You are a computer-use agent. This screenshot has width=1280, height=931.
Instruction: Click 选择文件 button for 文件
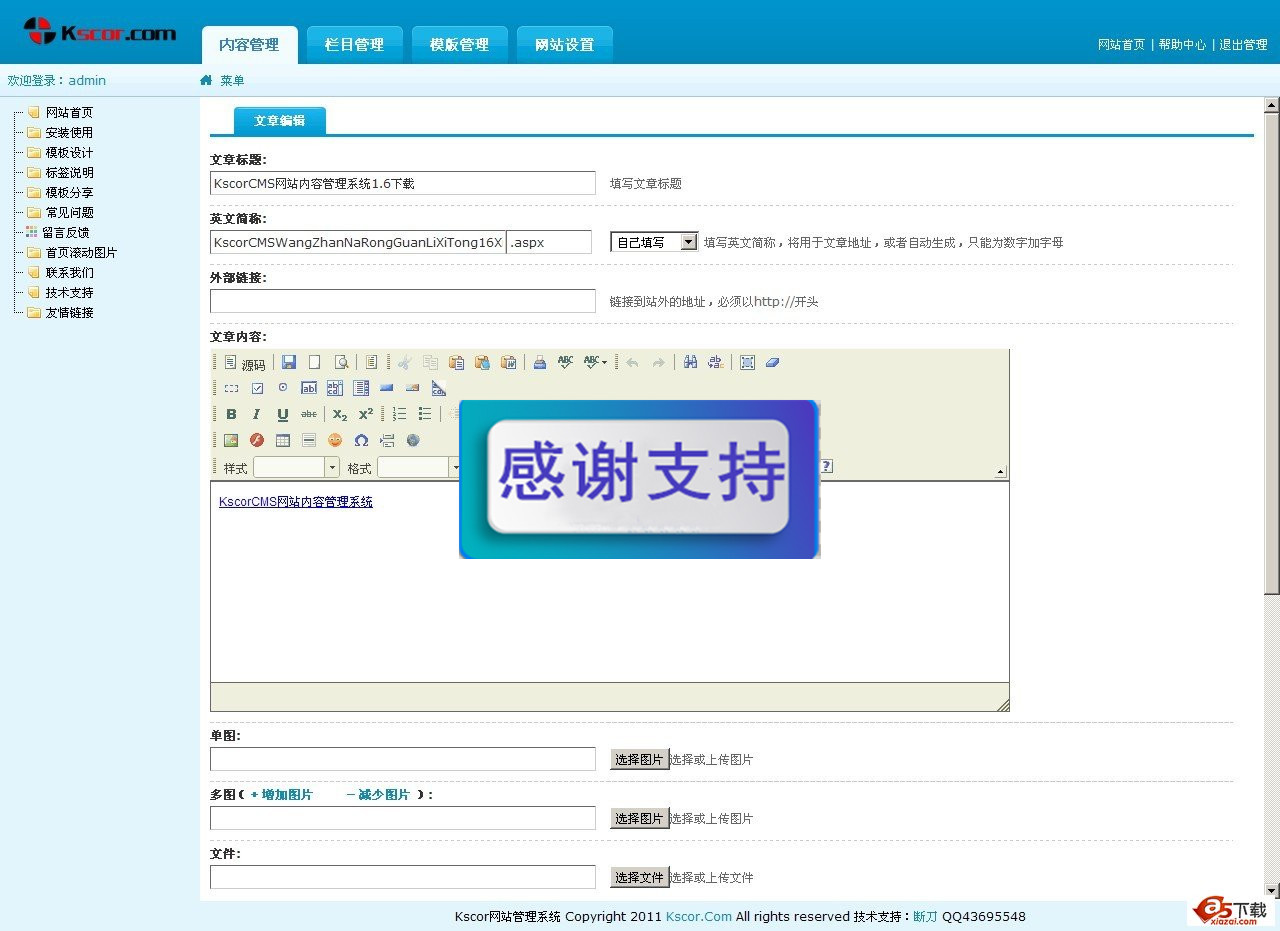[639, 877]
